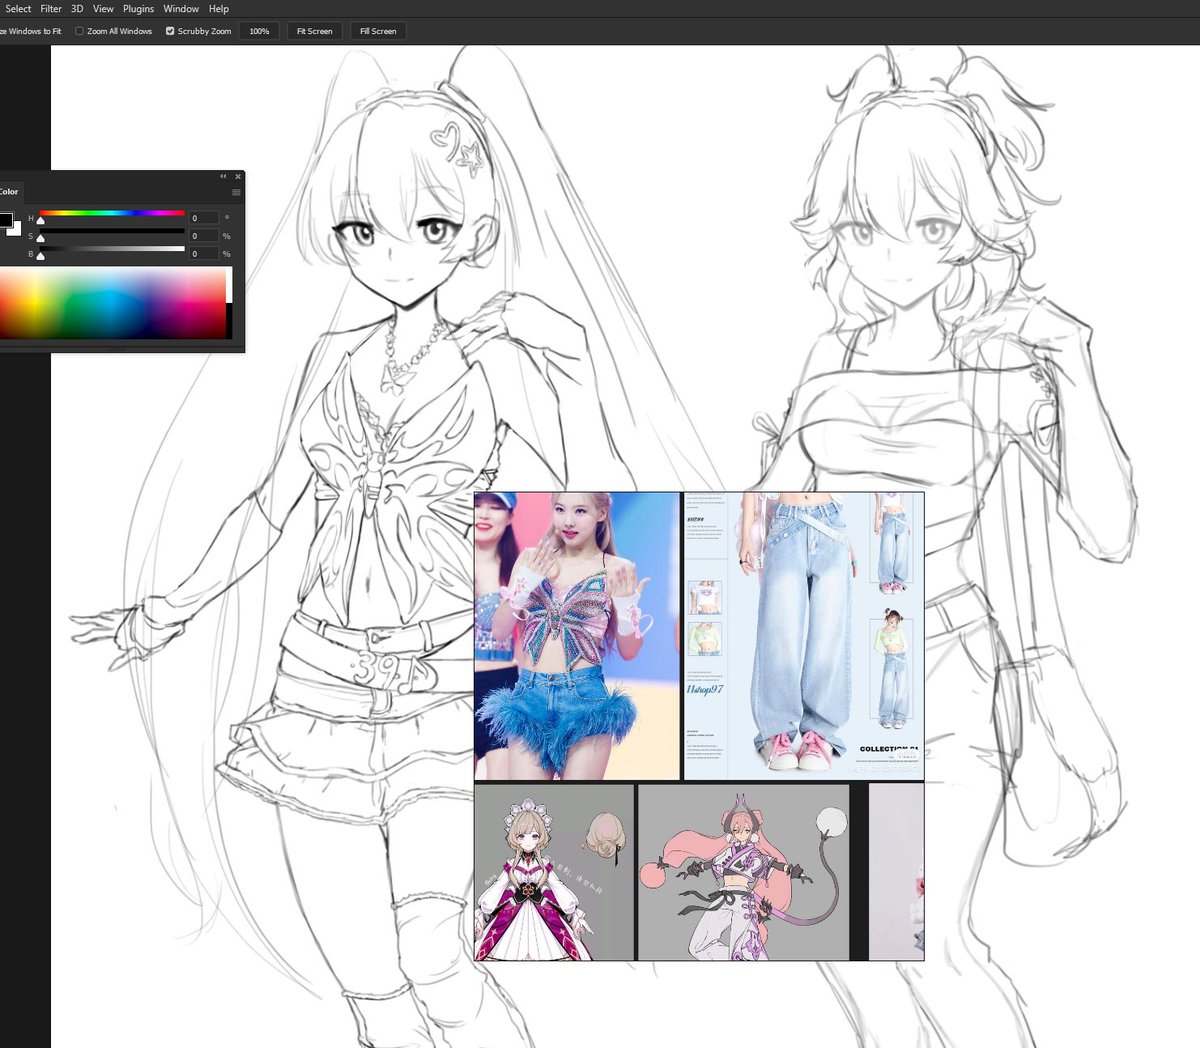The width and height of the screenshot is (1200, 1048).
Task: Open the Select menu
Action: coord(17,8)
